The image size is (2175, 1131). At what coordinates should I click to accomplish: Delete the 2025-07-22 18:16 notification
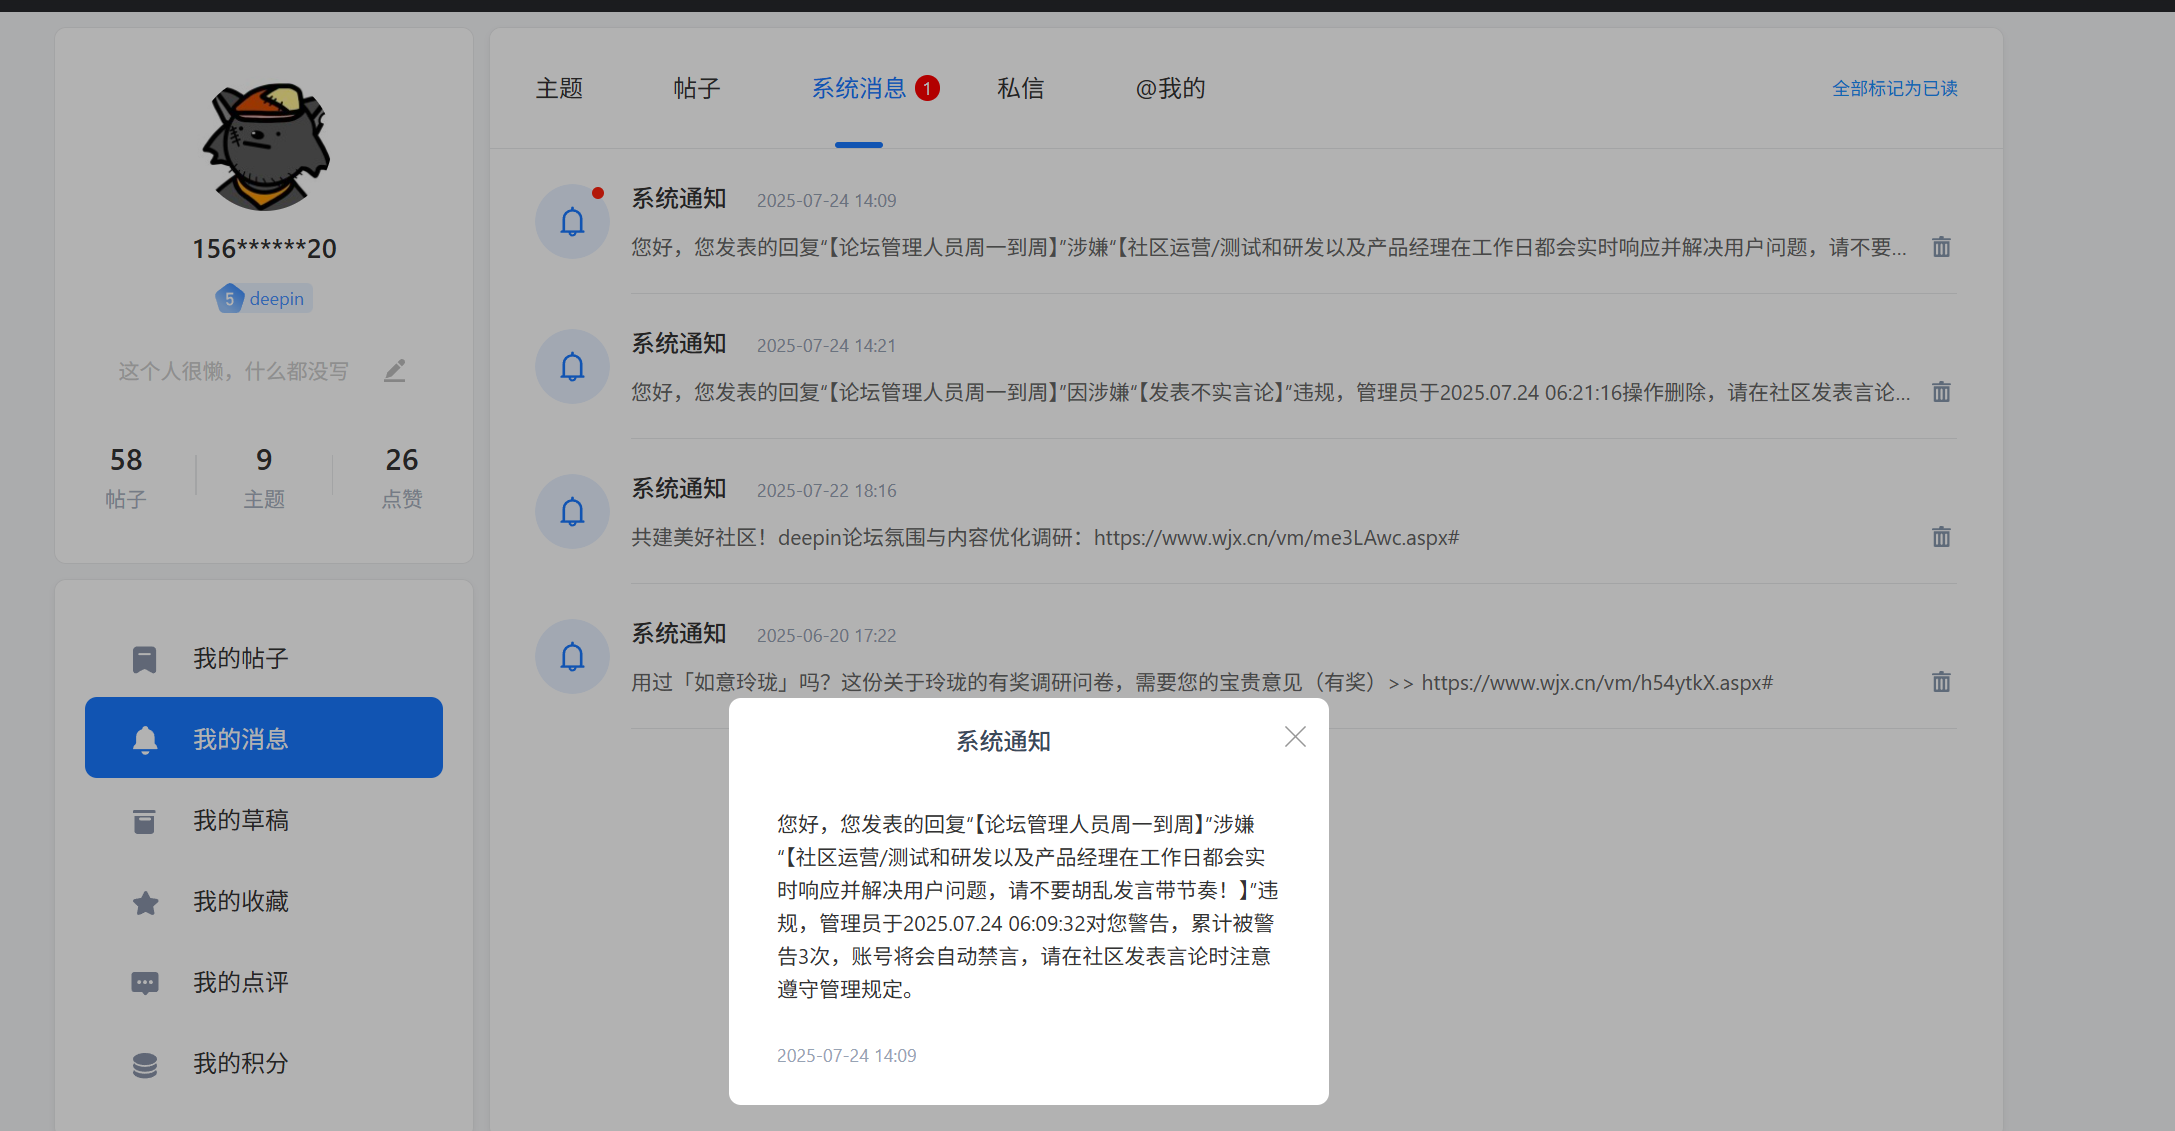coord(1941,537)
